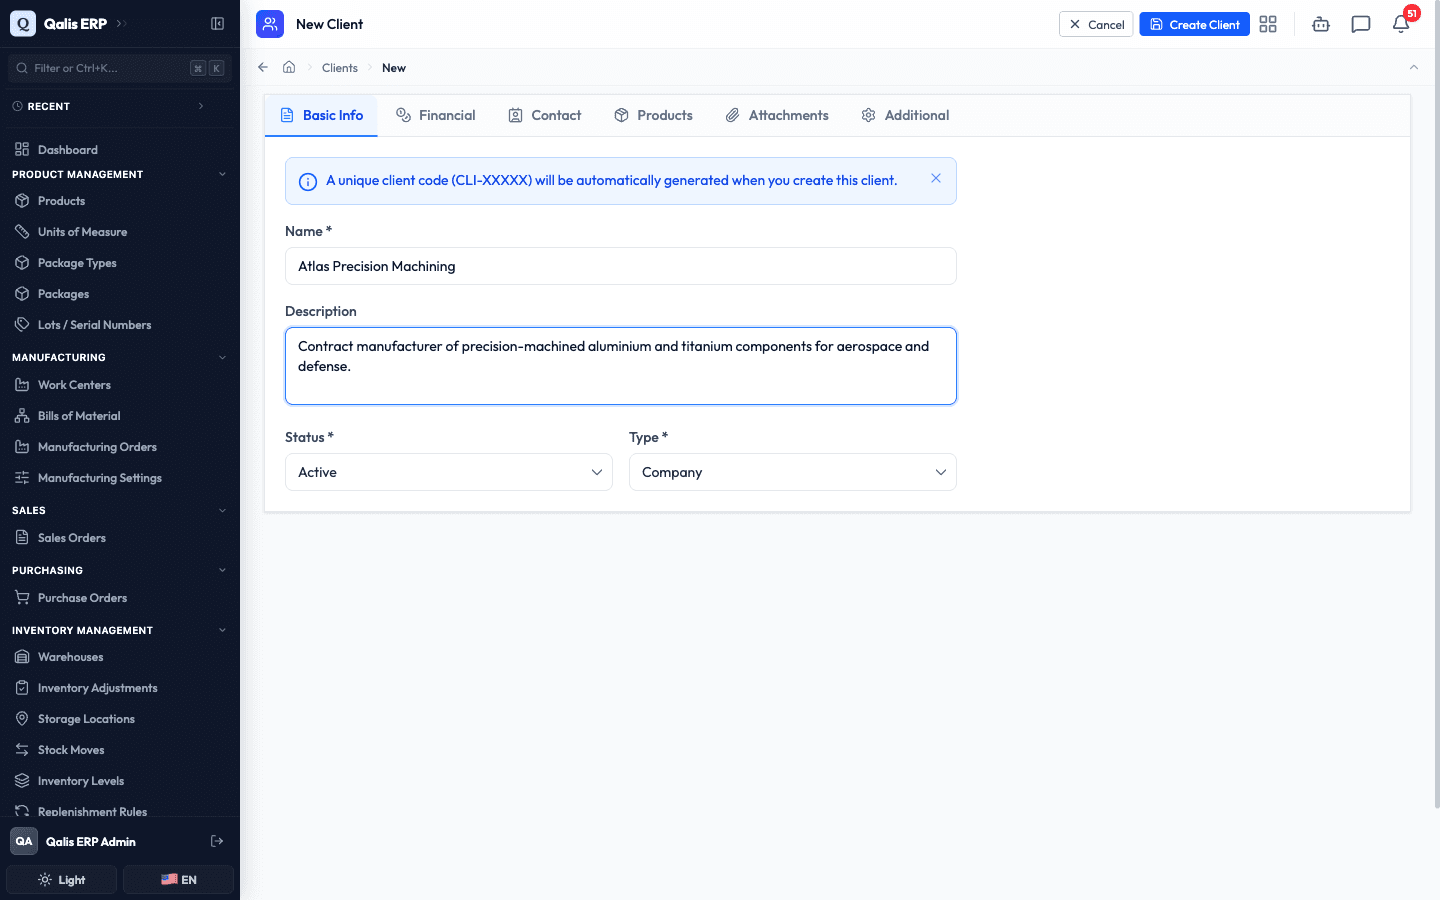Collapse the Inventory Management section

pyautogui.click(x=222, y=630)
